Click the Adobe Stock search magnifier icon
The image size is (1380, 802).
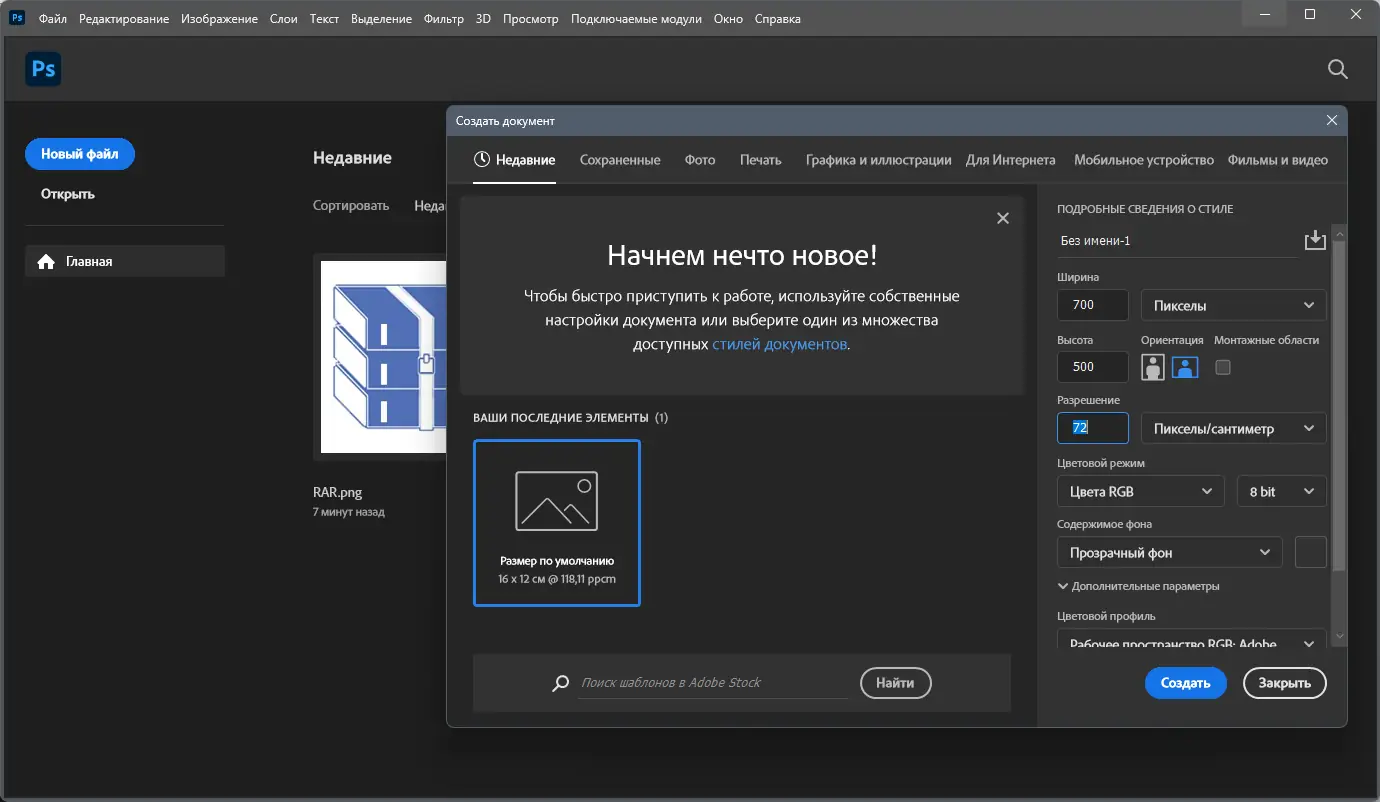(x=560, y=683)
